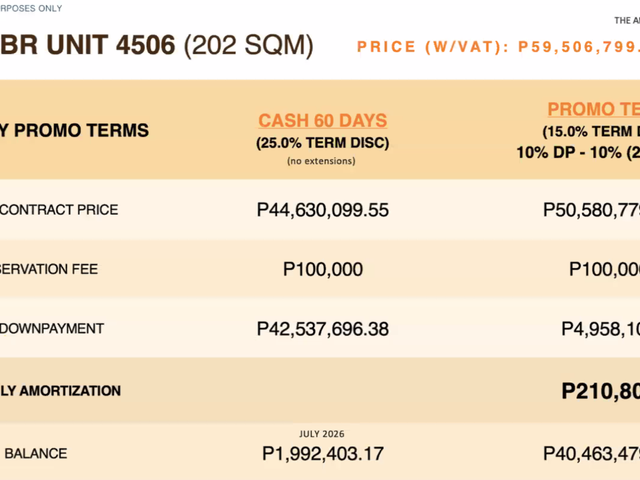
Task: Click the (no extensions) note
Action: click(x=321, y=161)
